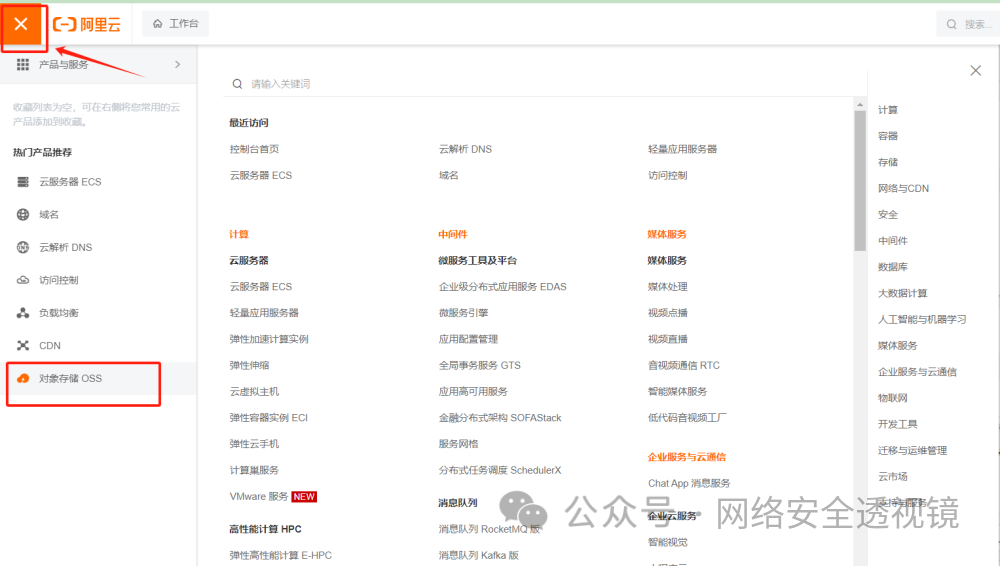Open 应用高可用服务 product

(x=473, y=391)
